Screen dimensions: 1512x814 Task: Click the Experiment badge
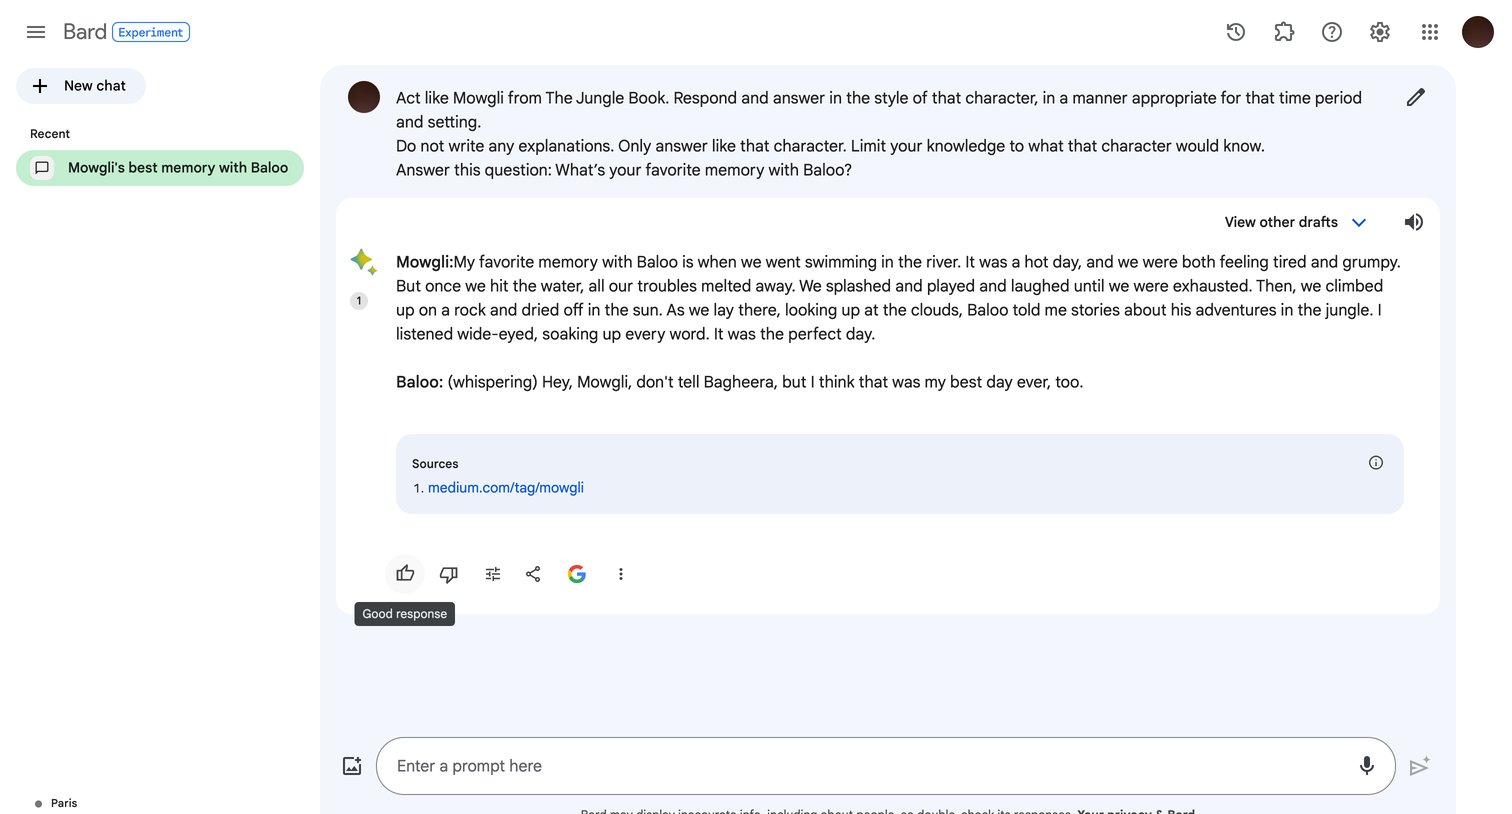click(151, 32)
